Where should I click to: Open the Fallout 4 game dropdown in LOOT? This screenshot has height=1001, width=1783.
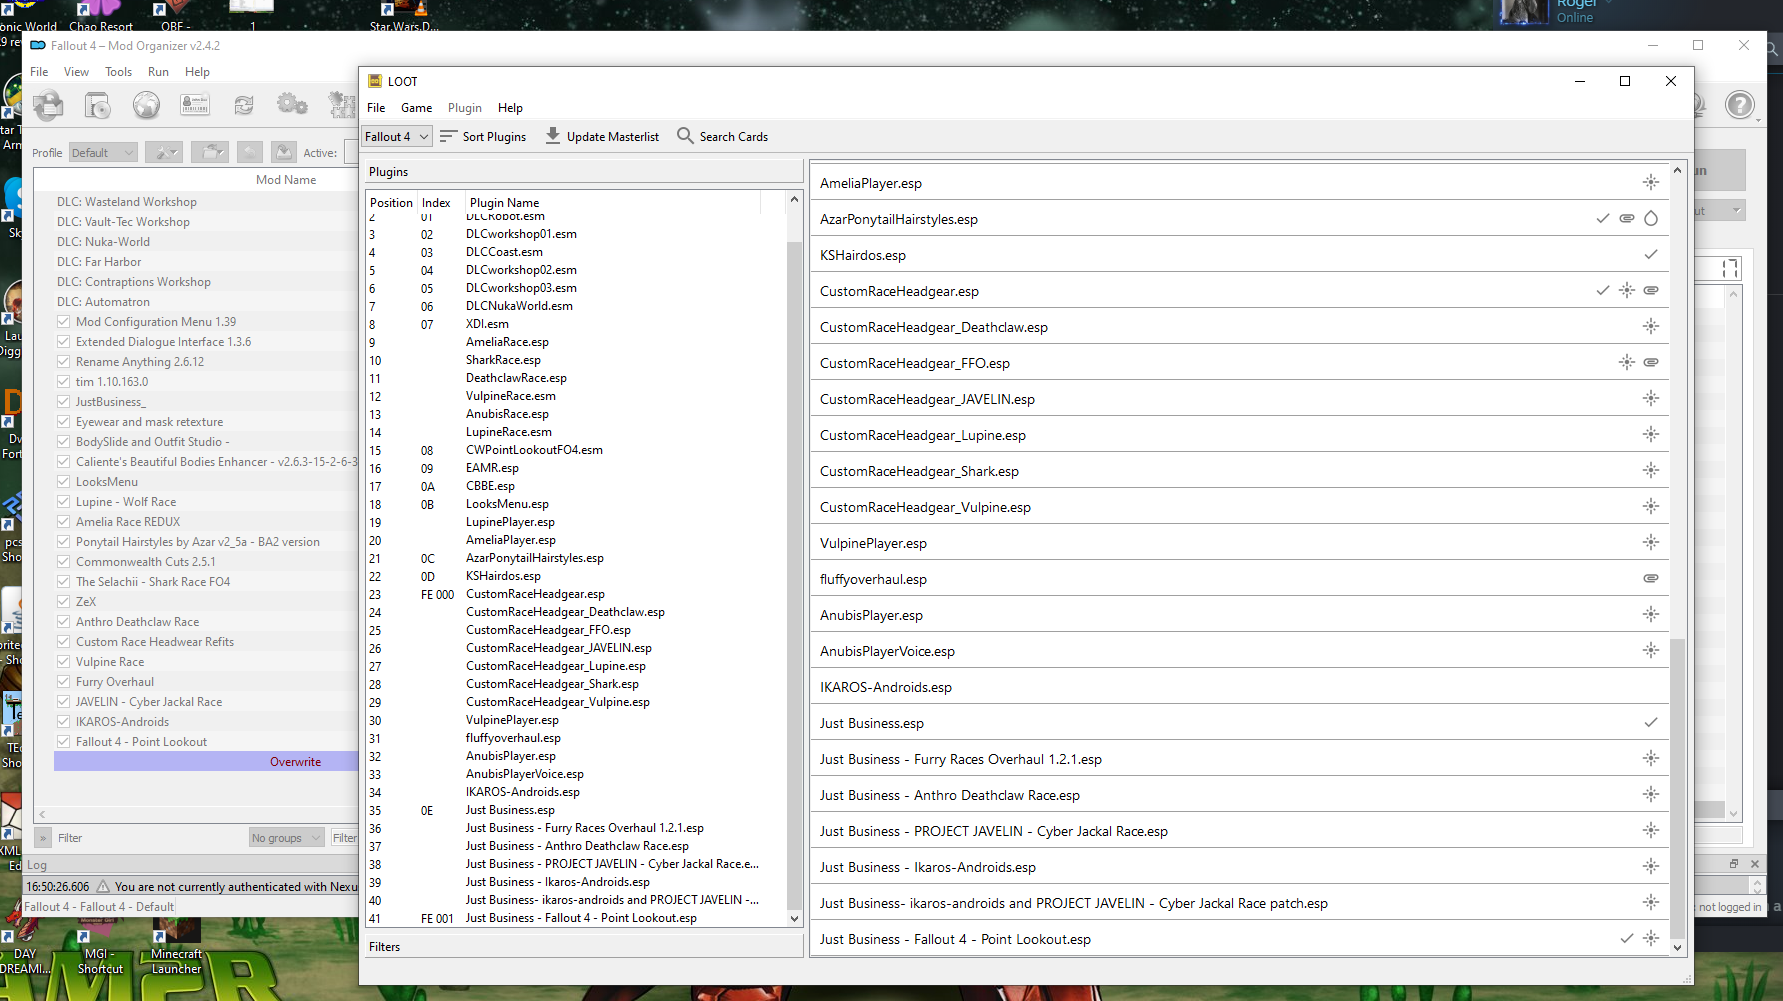coord(396,136)
